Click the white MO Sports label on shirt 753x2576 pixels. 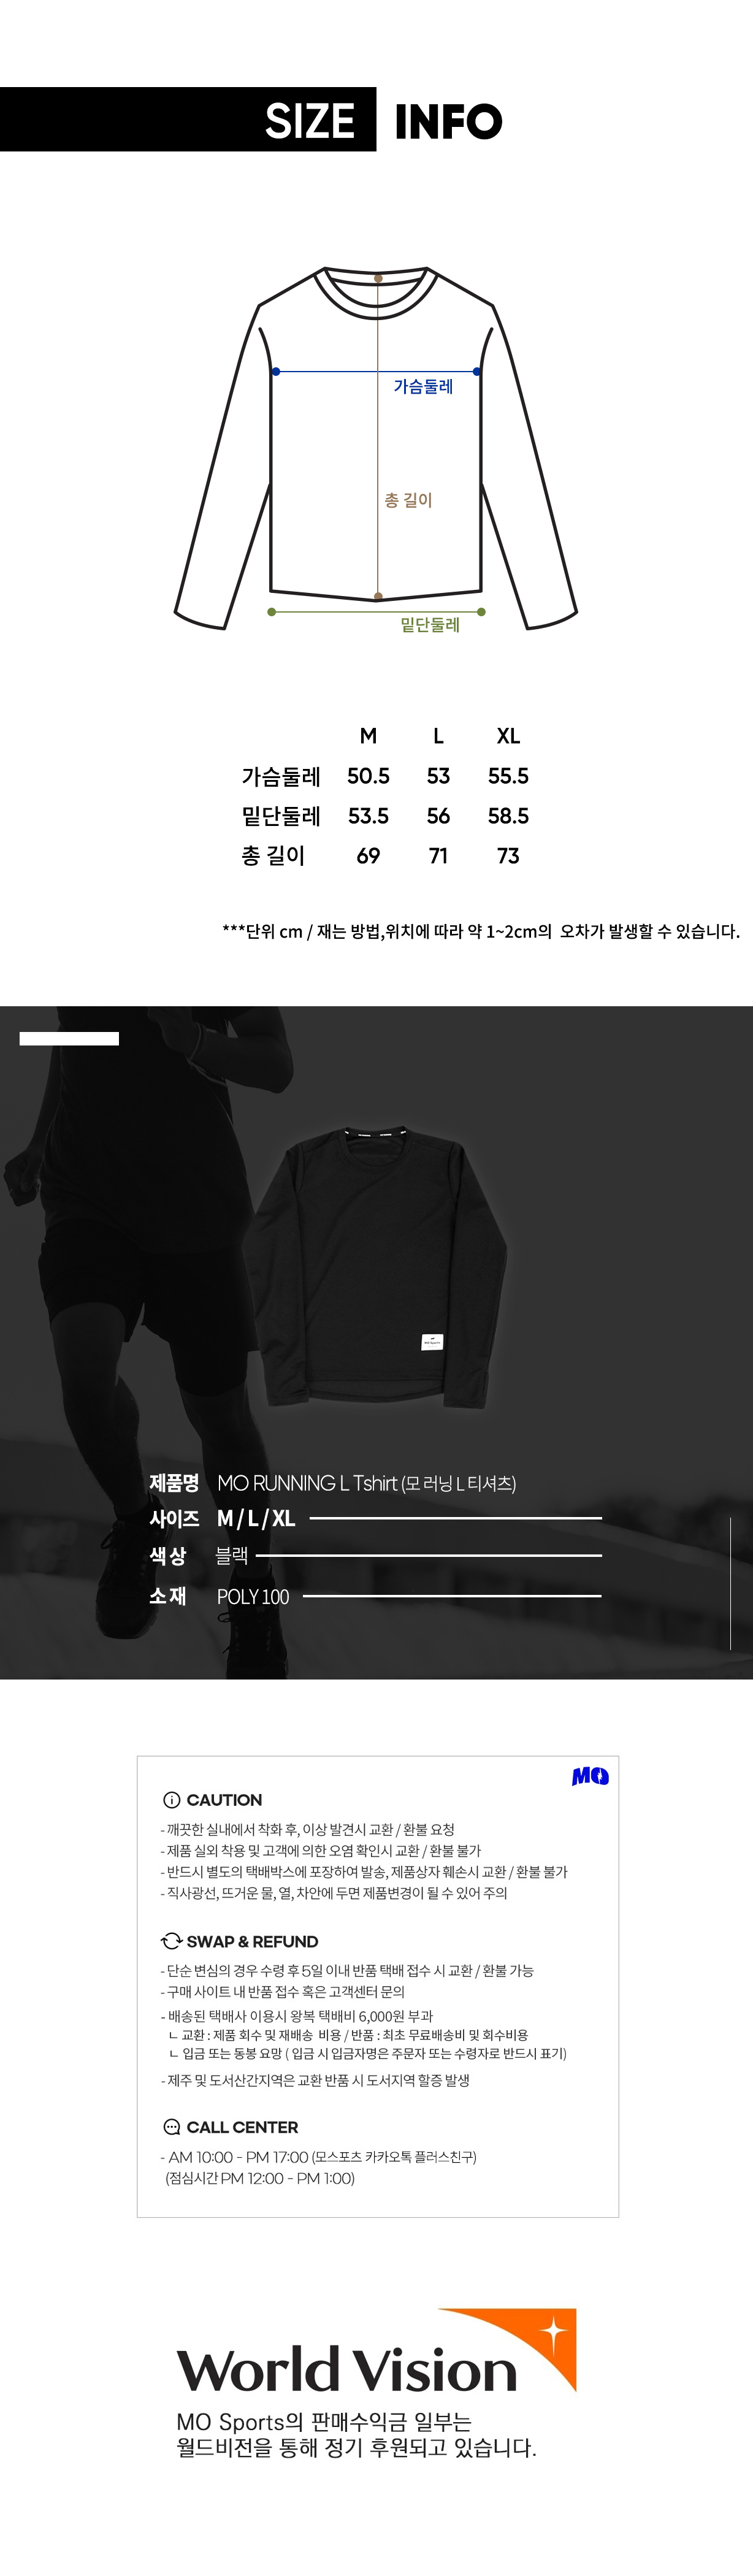click(x=432, y=1342)
